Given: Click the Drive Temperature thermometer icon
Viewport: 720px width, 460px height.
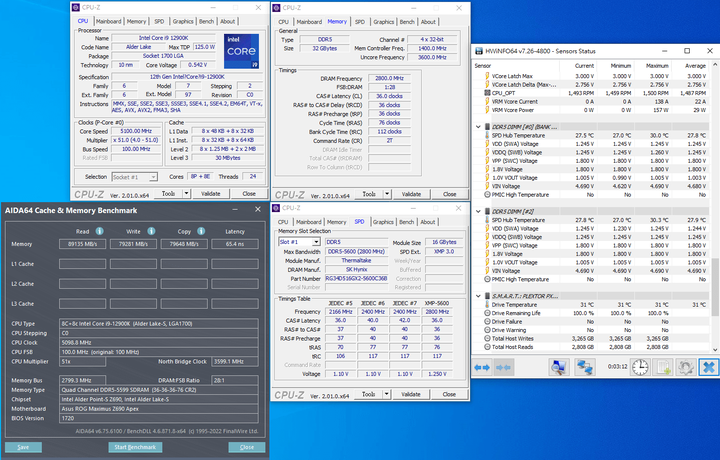Looking at the screenshot, I should pyautogui.click(x=487, y=304).
